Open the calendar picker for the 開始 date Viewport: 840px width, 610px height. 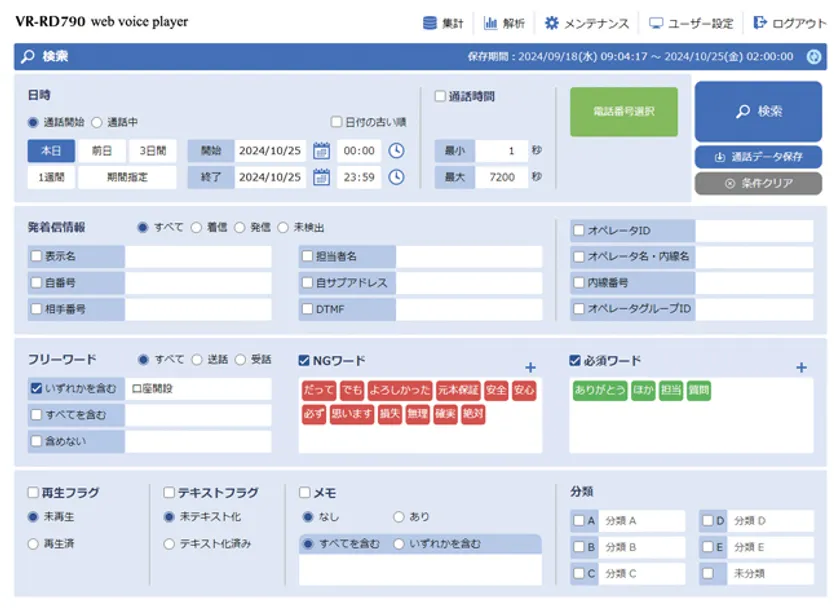(x=320, y=149)
